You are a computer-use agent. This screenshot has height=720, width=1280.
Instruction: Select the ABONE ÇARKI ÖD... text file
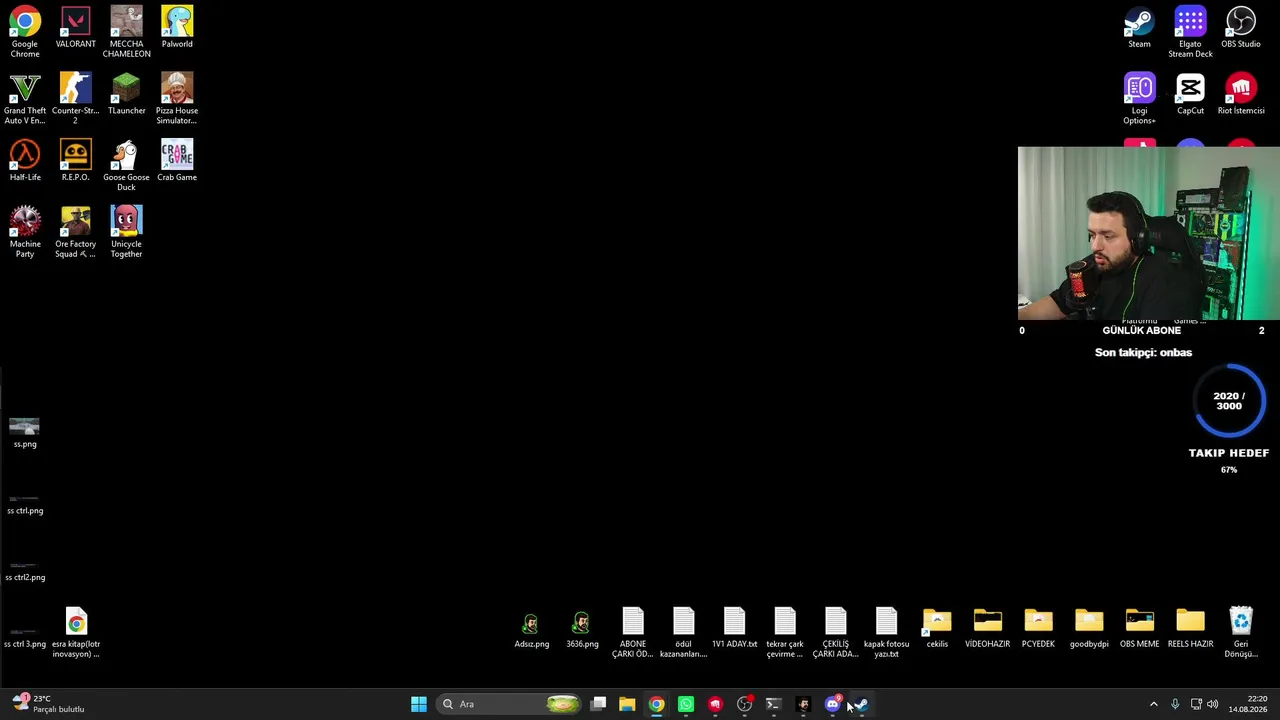[633, 633]
